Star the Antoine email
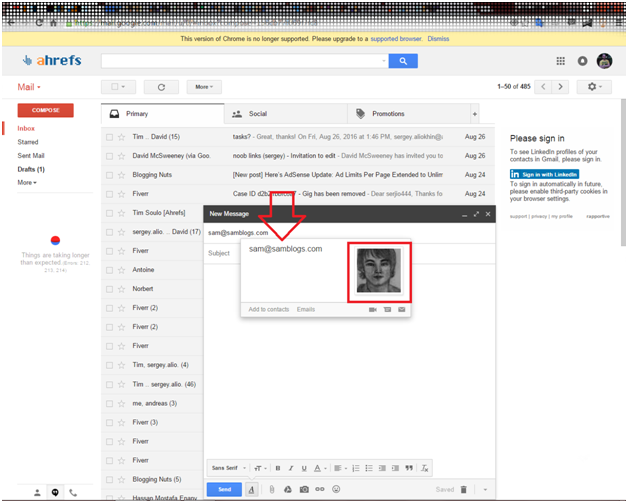The image size is (628, 503). click(x=121, y=270)
